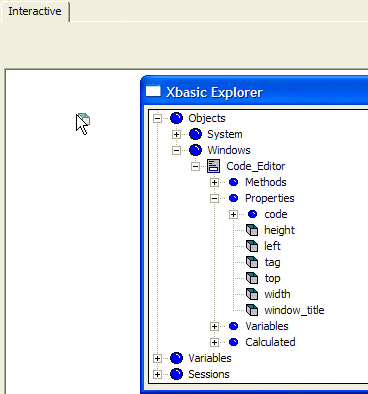Image resolution: width=368 pixels, height=394 pixels.
Task: Click the cube icon beside height
Action: (252, 230)
